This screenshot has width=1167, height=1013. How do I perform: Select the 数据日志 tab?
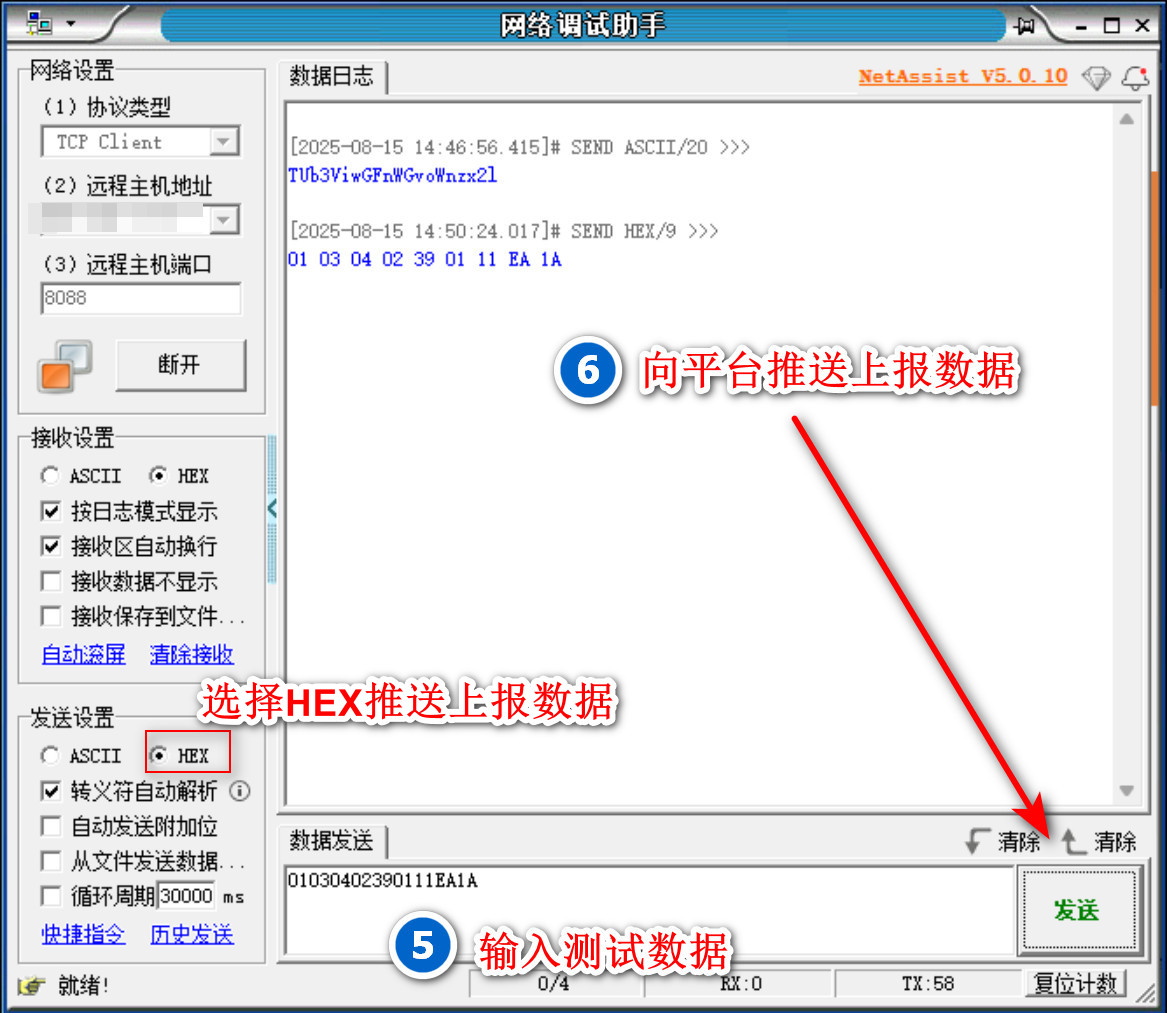pyautogui.click(x=331, y=77)
